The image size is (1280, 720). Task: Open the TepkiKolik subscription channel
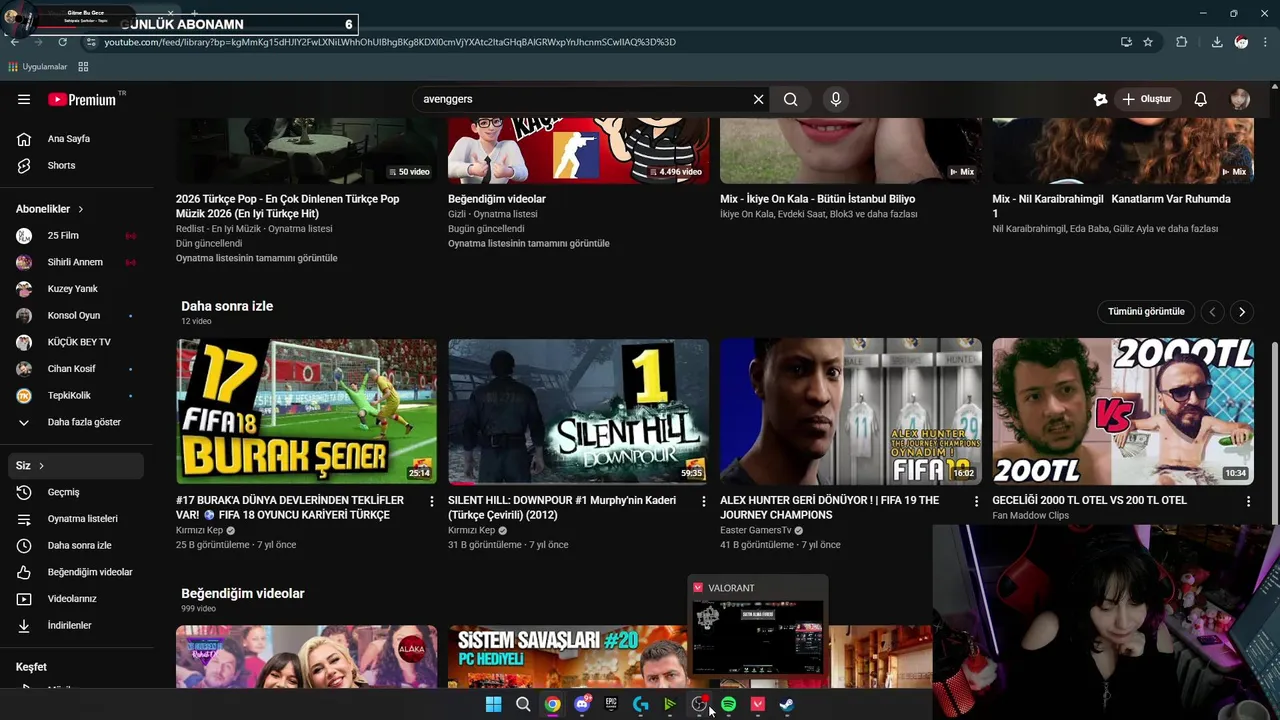(x=77, y=395)
